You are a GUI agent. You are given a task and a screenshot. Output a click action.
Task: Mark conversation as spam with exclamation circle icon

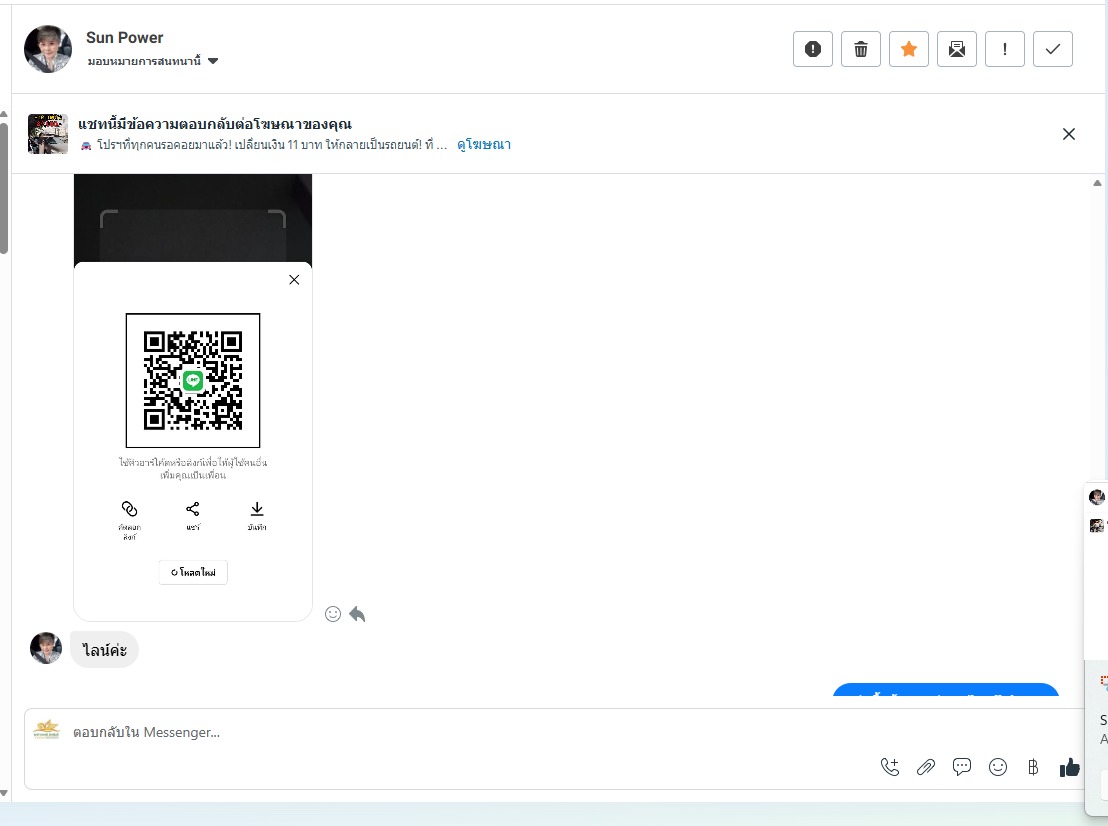(813, 49)
